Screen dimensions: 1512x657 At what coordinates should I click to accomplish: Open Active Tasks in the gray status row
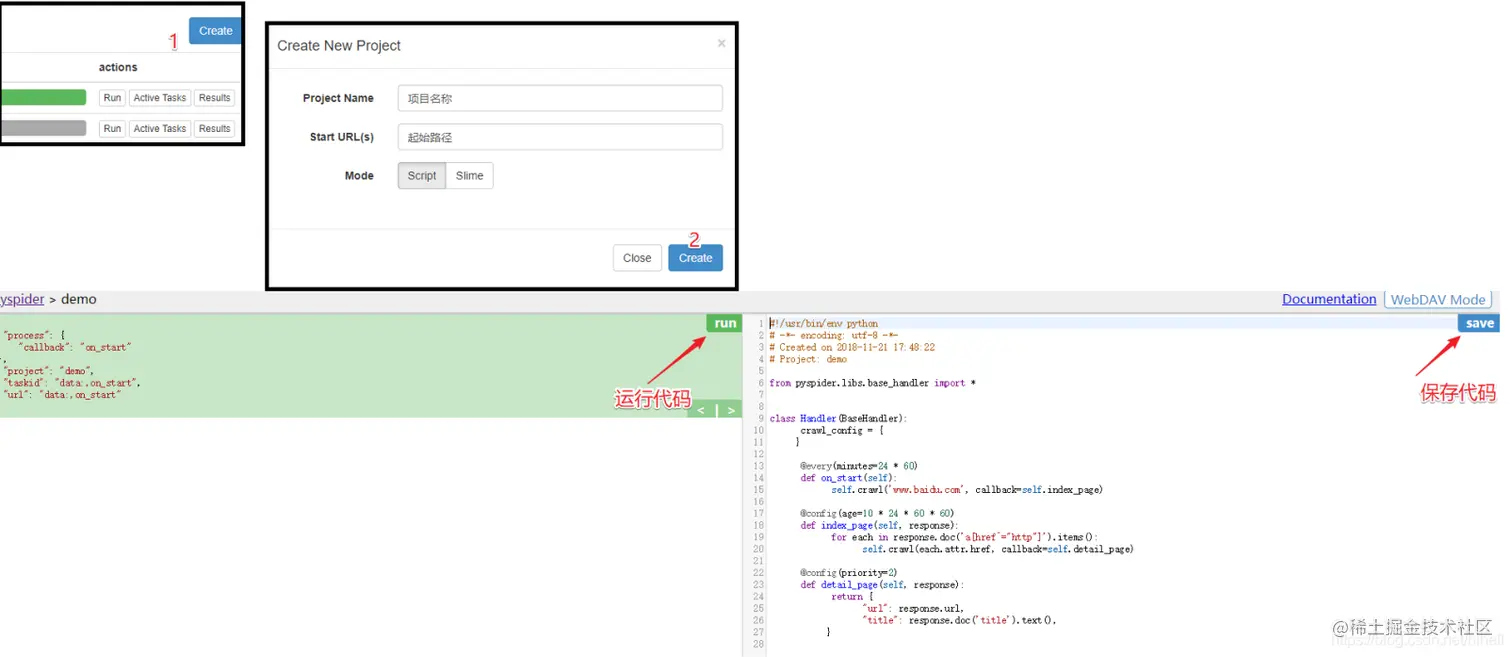pos(160,129)
